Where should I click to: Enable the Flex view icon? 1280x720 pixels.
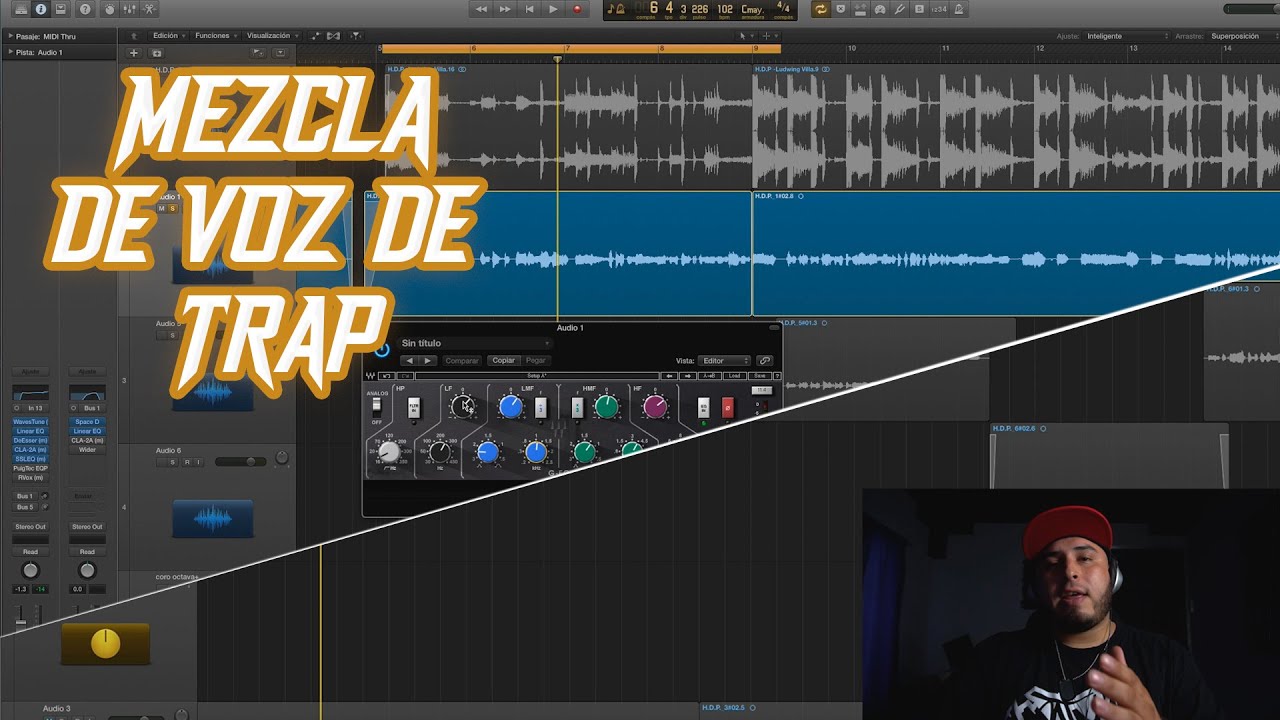(x=332, y=36)
